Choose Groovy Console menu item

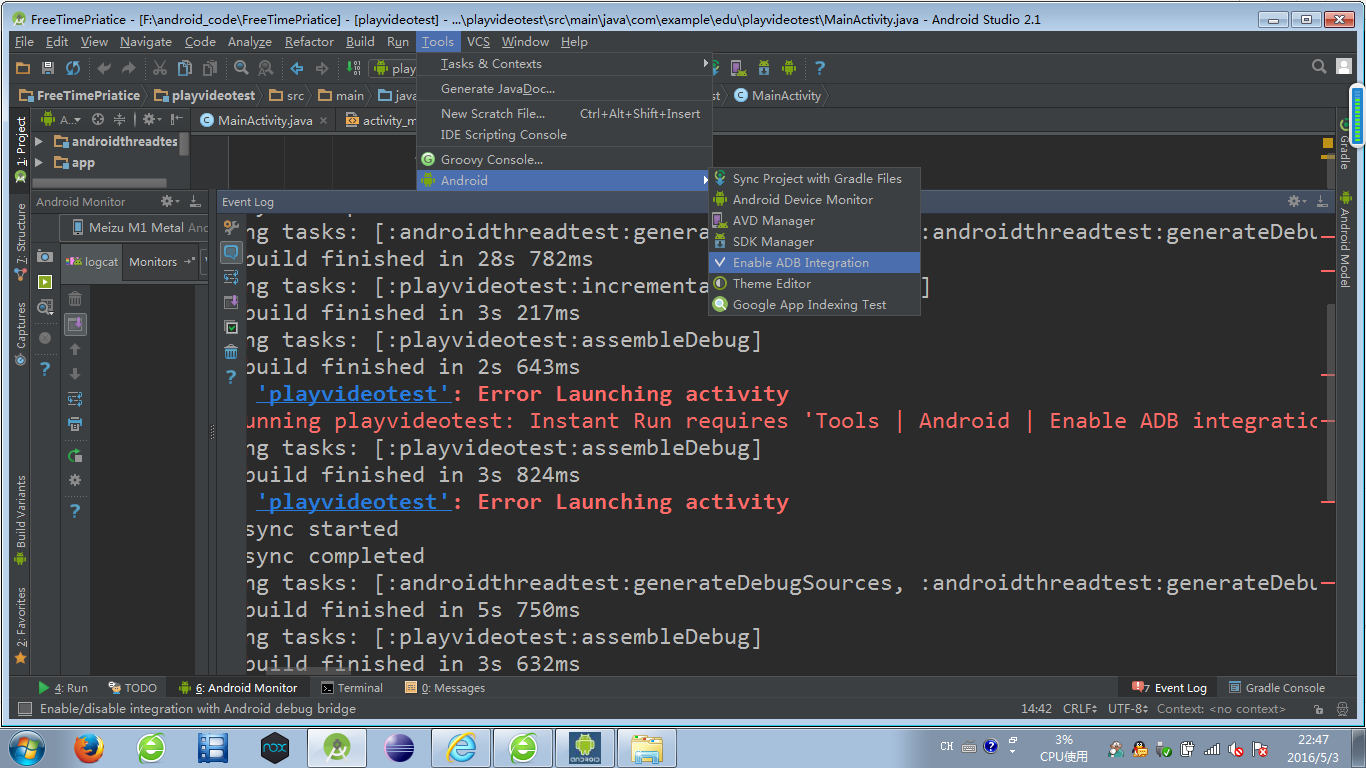pos(564,160)
